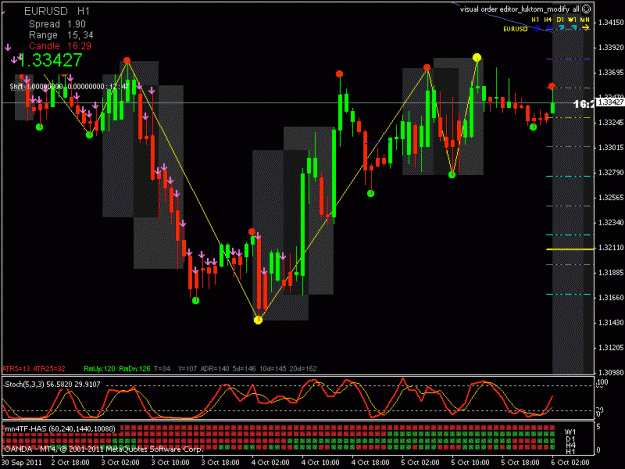Viewport: 625px width, 469px height.
Task: Click the current price tag 1.33427 on axis
Action: point(611,102)
